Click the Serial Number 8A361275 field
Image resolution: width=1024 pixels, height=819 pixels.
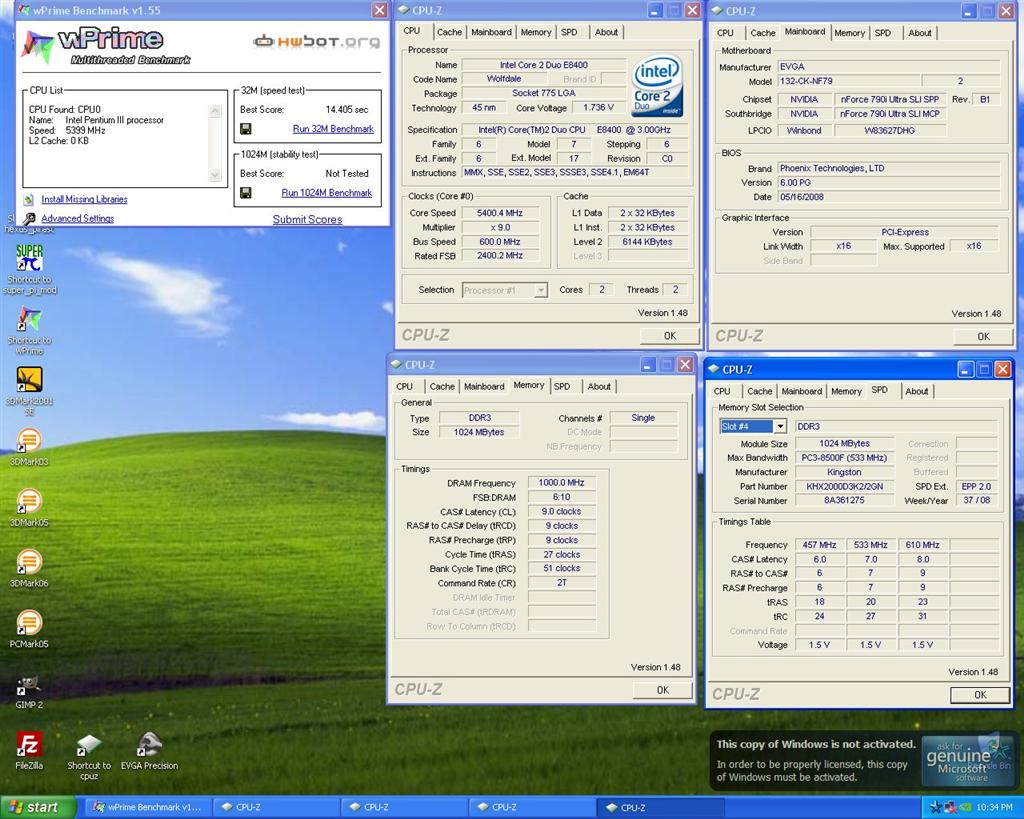[x=844, y=501]
